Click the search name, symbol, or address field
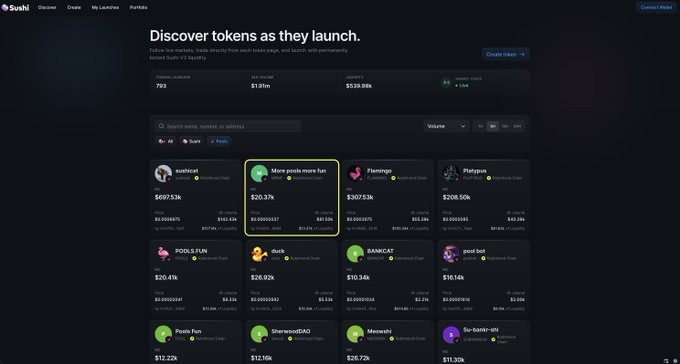 pos(228,126)
